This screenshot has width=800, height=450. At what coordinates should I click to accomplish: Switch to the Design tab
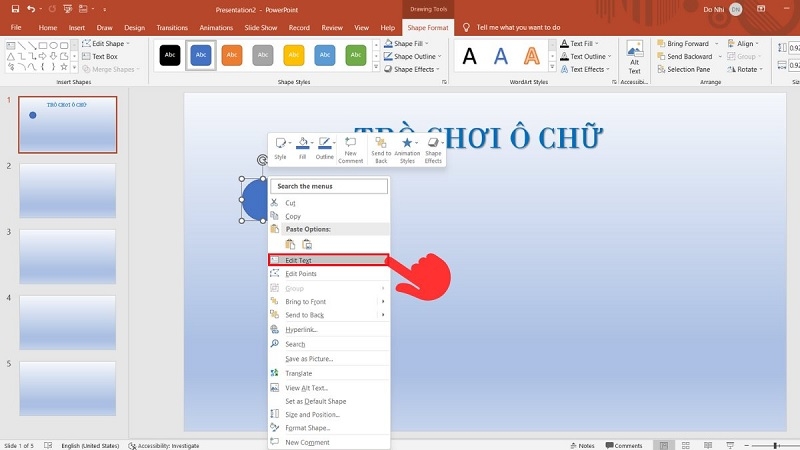point(134,28)
